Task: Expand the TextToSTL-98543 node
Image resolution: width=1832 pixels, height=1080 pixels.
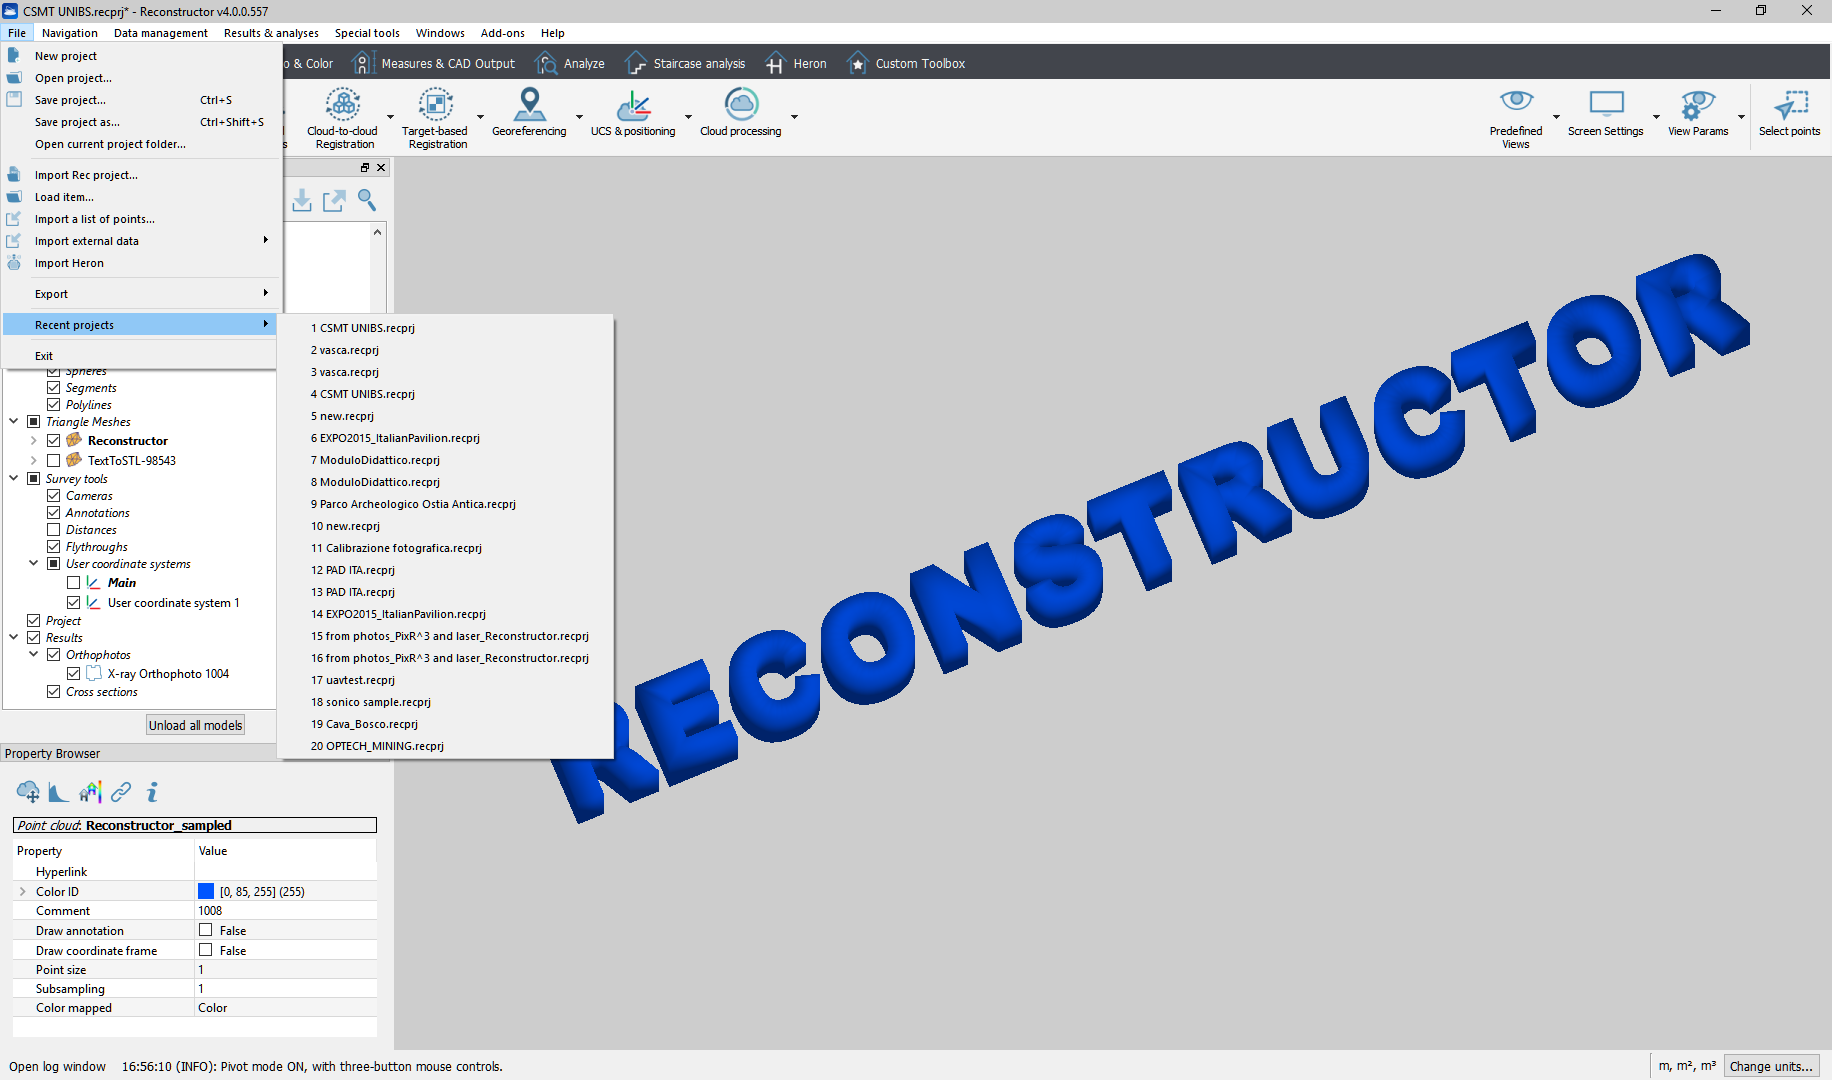Action: [x=34, y=460]
